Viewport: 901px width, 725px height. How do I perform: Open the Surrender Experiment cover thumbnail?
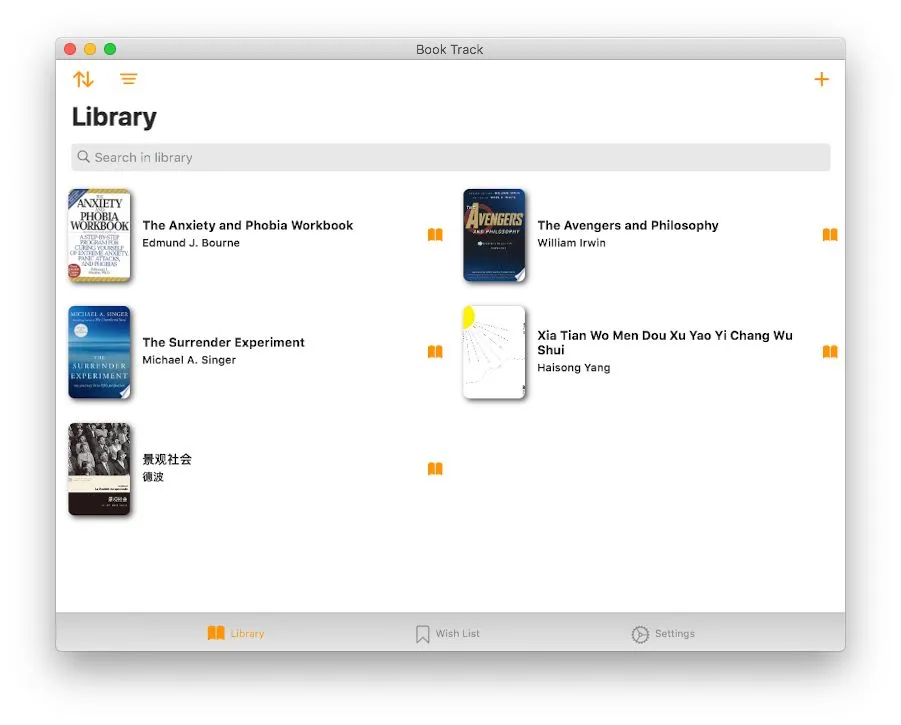pyautogui.click(x=99, y=352)
